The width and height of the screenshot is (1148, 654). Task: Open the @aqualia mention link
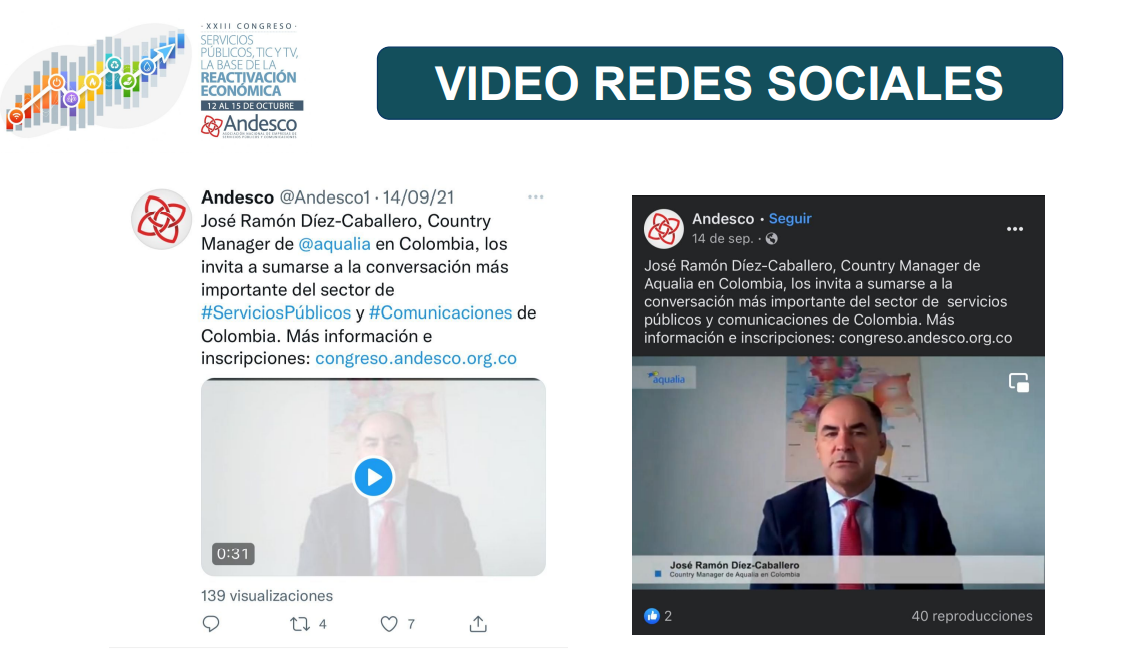(335, 244)
